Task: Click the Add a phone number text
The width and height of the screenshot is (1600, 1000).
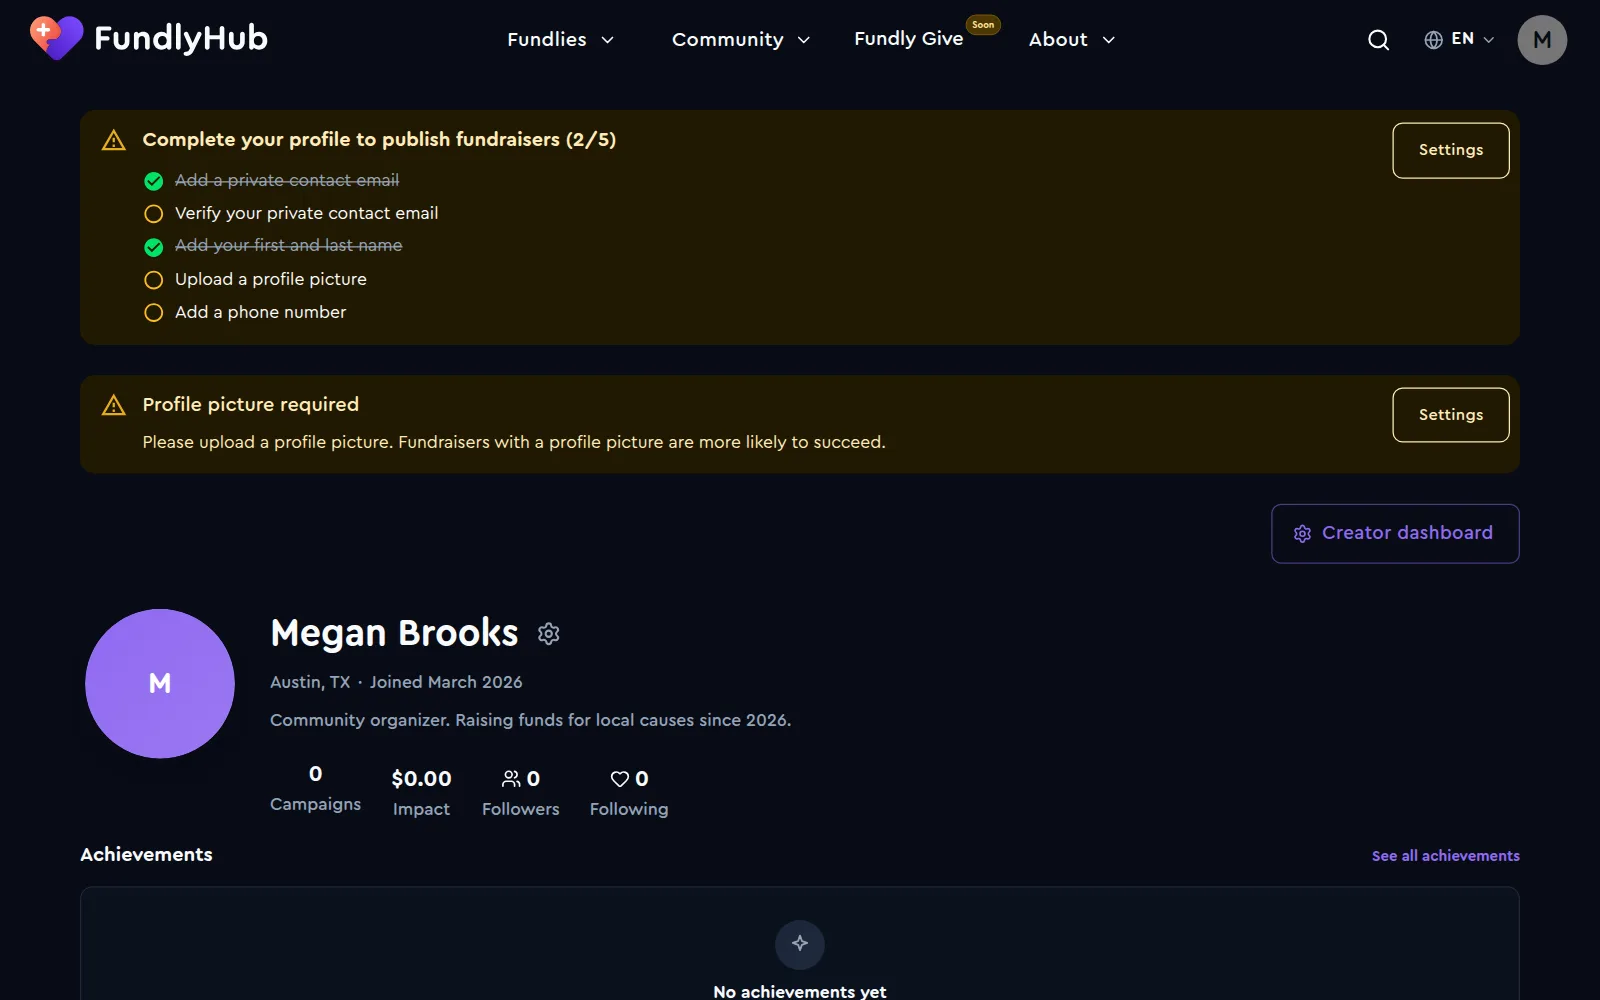Action: [x=261, y=312]
